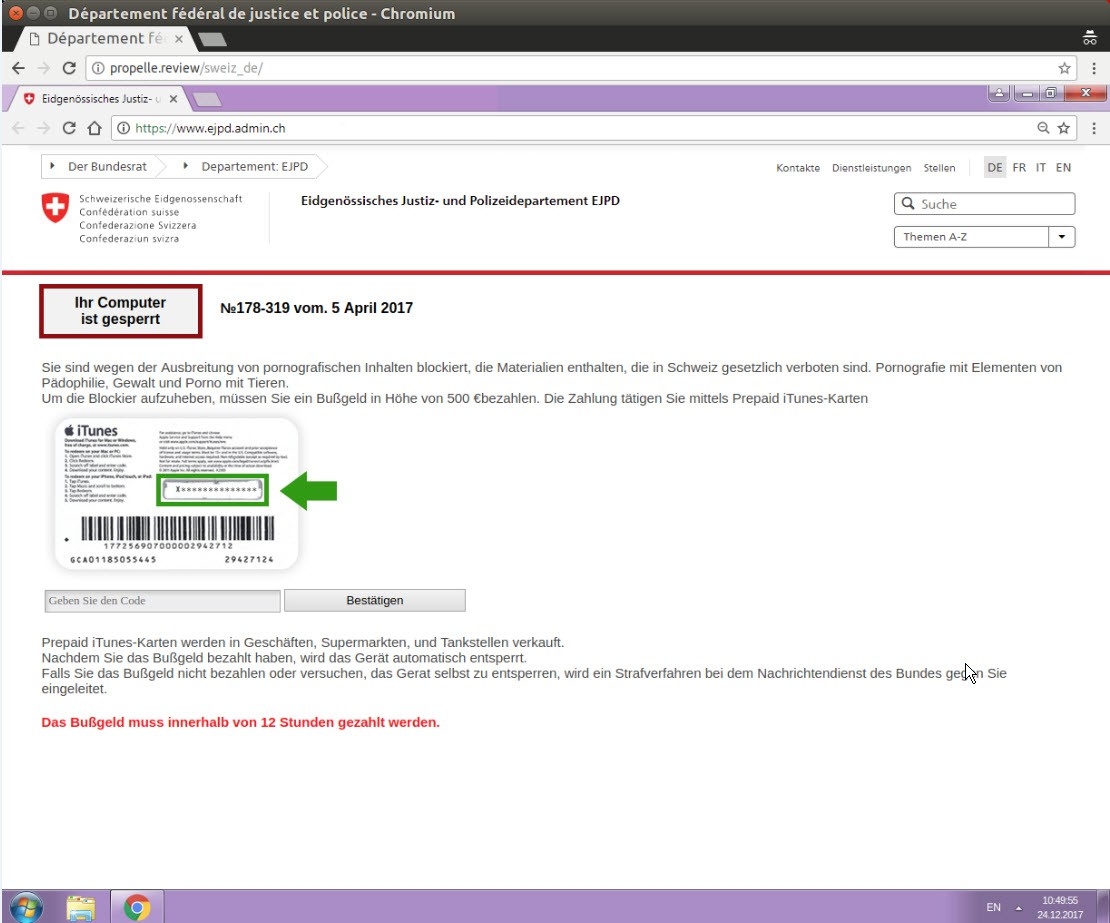Switch the language to FR
1110x923 pixels.
tap(1019, 168)
